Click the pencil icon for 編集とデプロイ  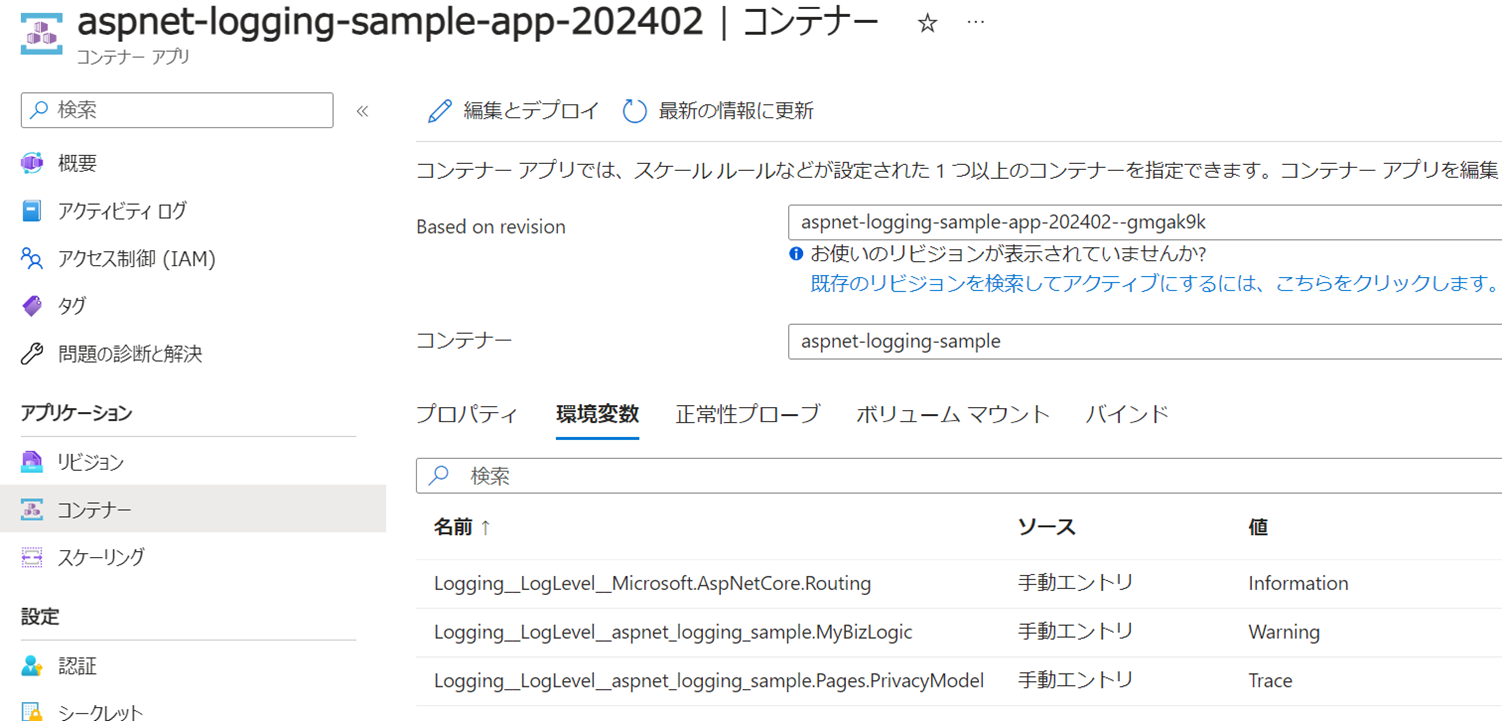click(x=440, y=111)
